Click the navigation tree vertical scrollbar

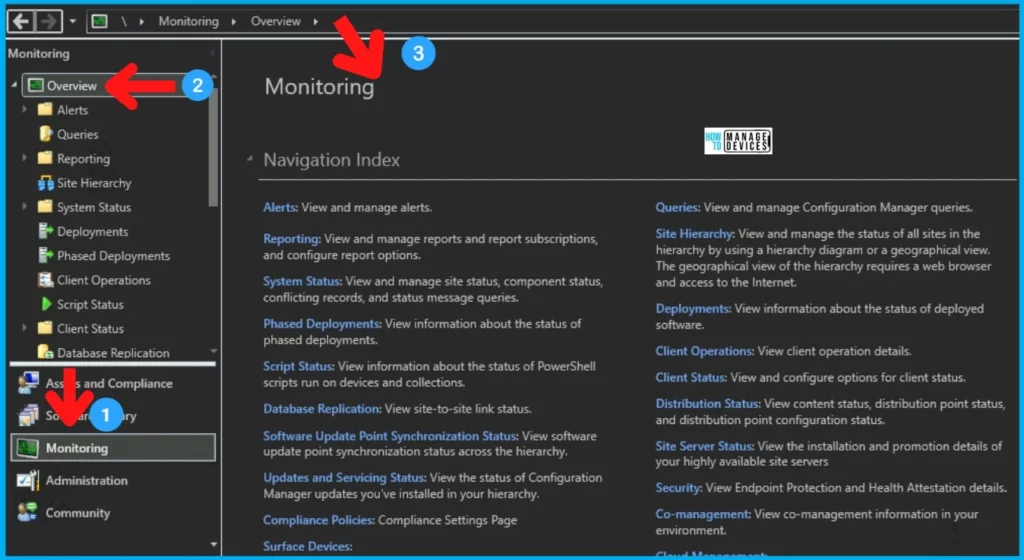coord(212,150)
